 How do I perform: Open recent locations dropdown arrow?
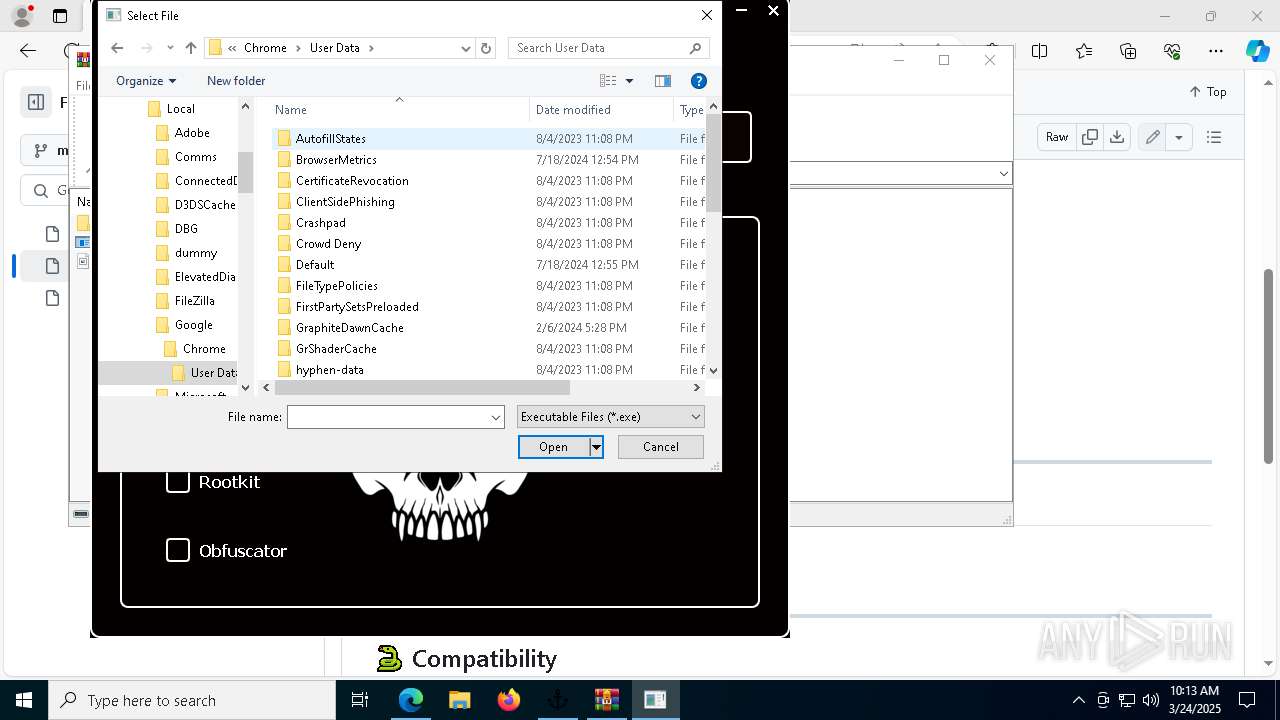(170, 48)
